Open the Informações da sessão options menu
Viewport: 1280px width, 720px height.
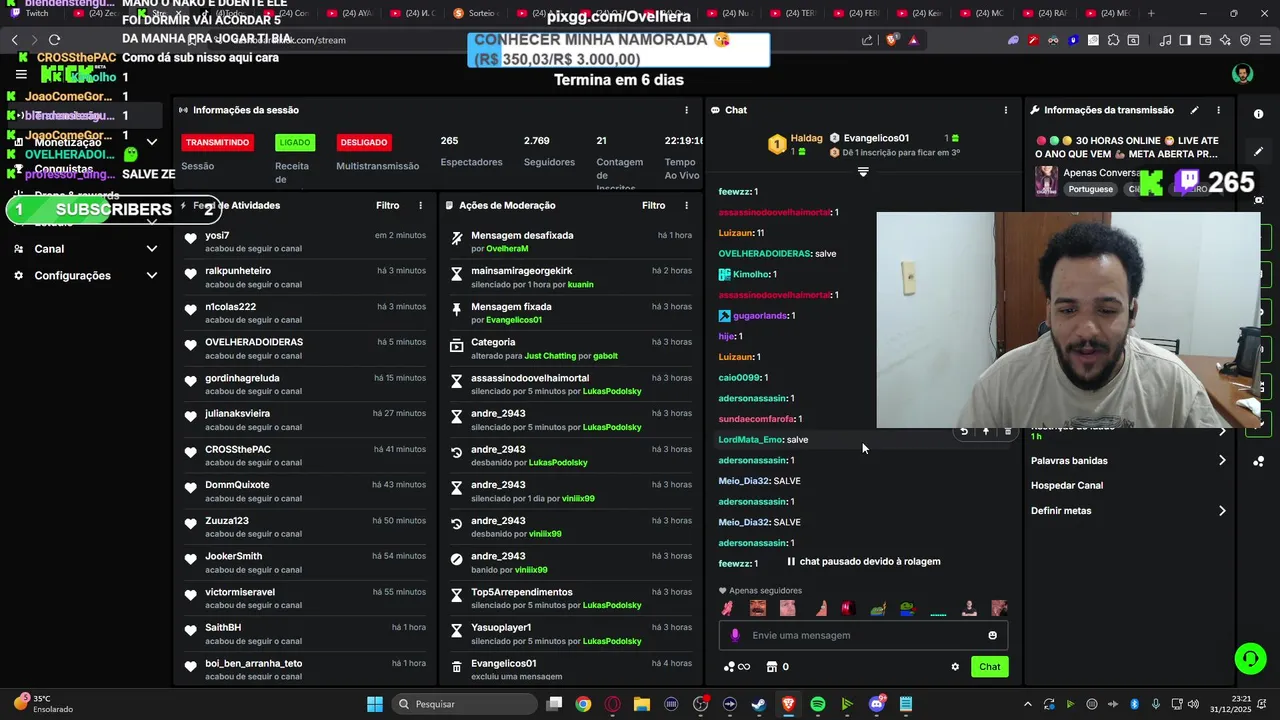click(686, 110)
